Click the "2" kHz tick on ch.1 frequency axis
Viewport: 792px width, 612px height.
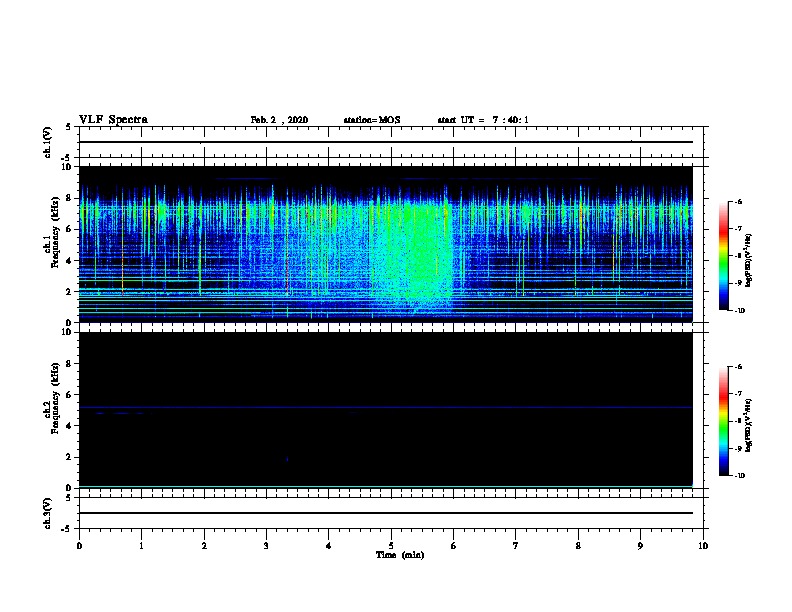(x=70, y=291)
